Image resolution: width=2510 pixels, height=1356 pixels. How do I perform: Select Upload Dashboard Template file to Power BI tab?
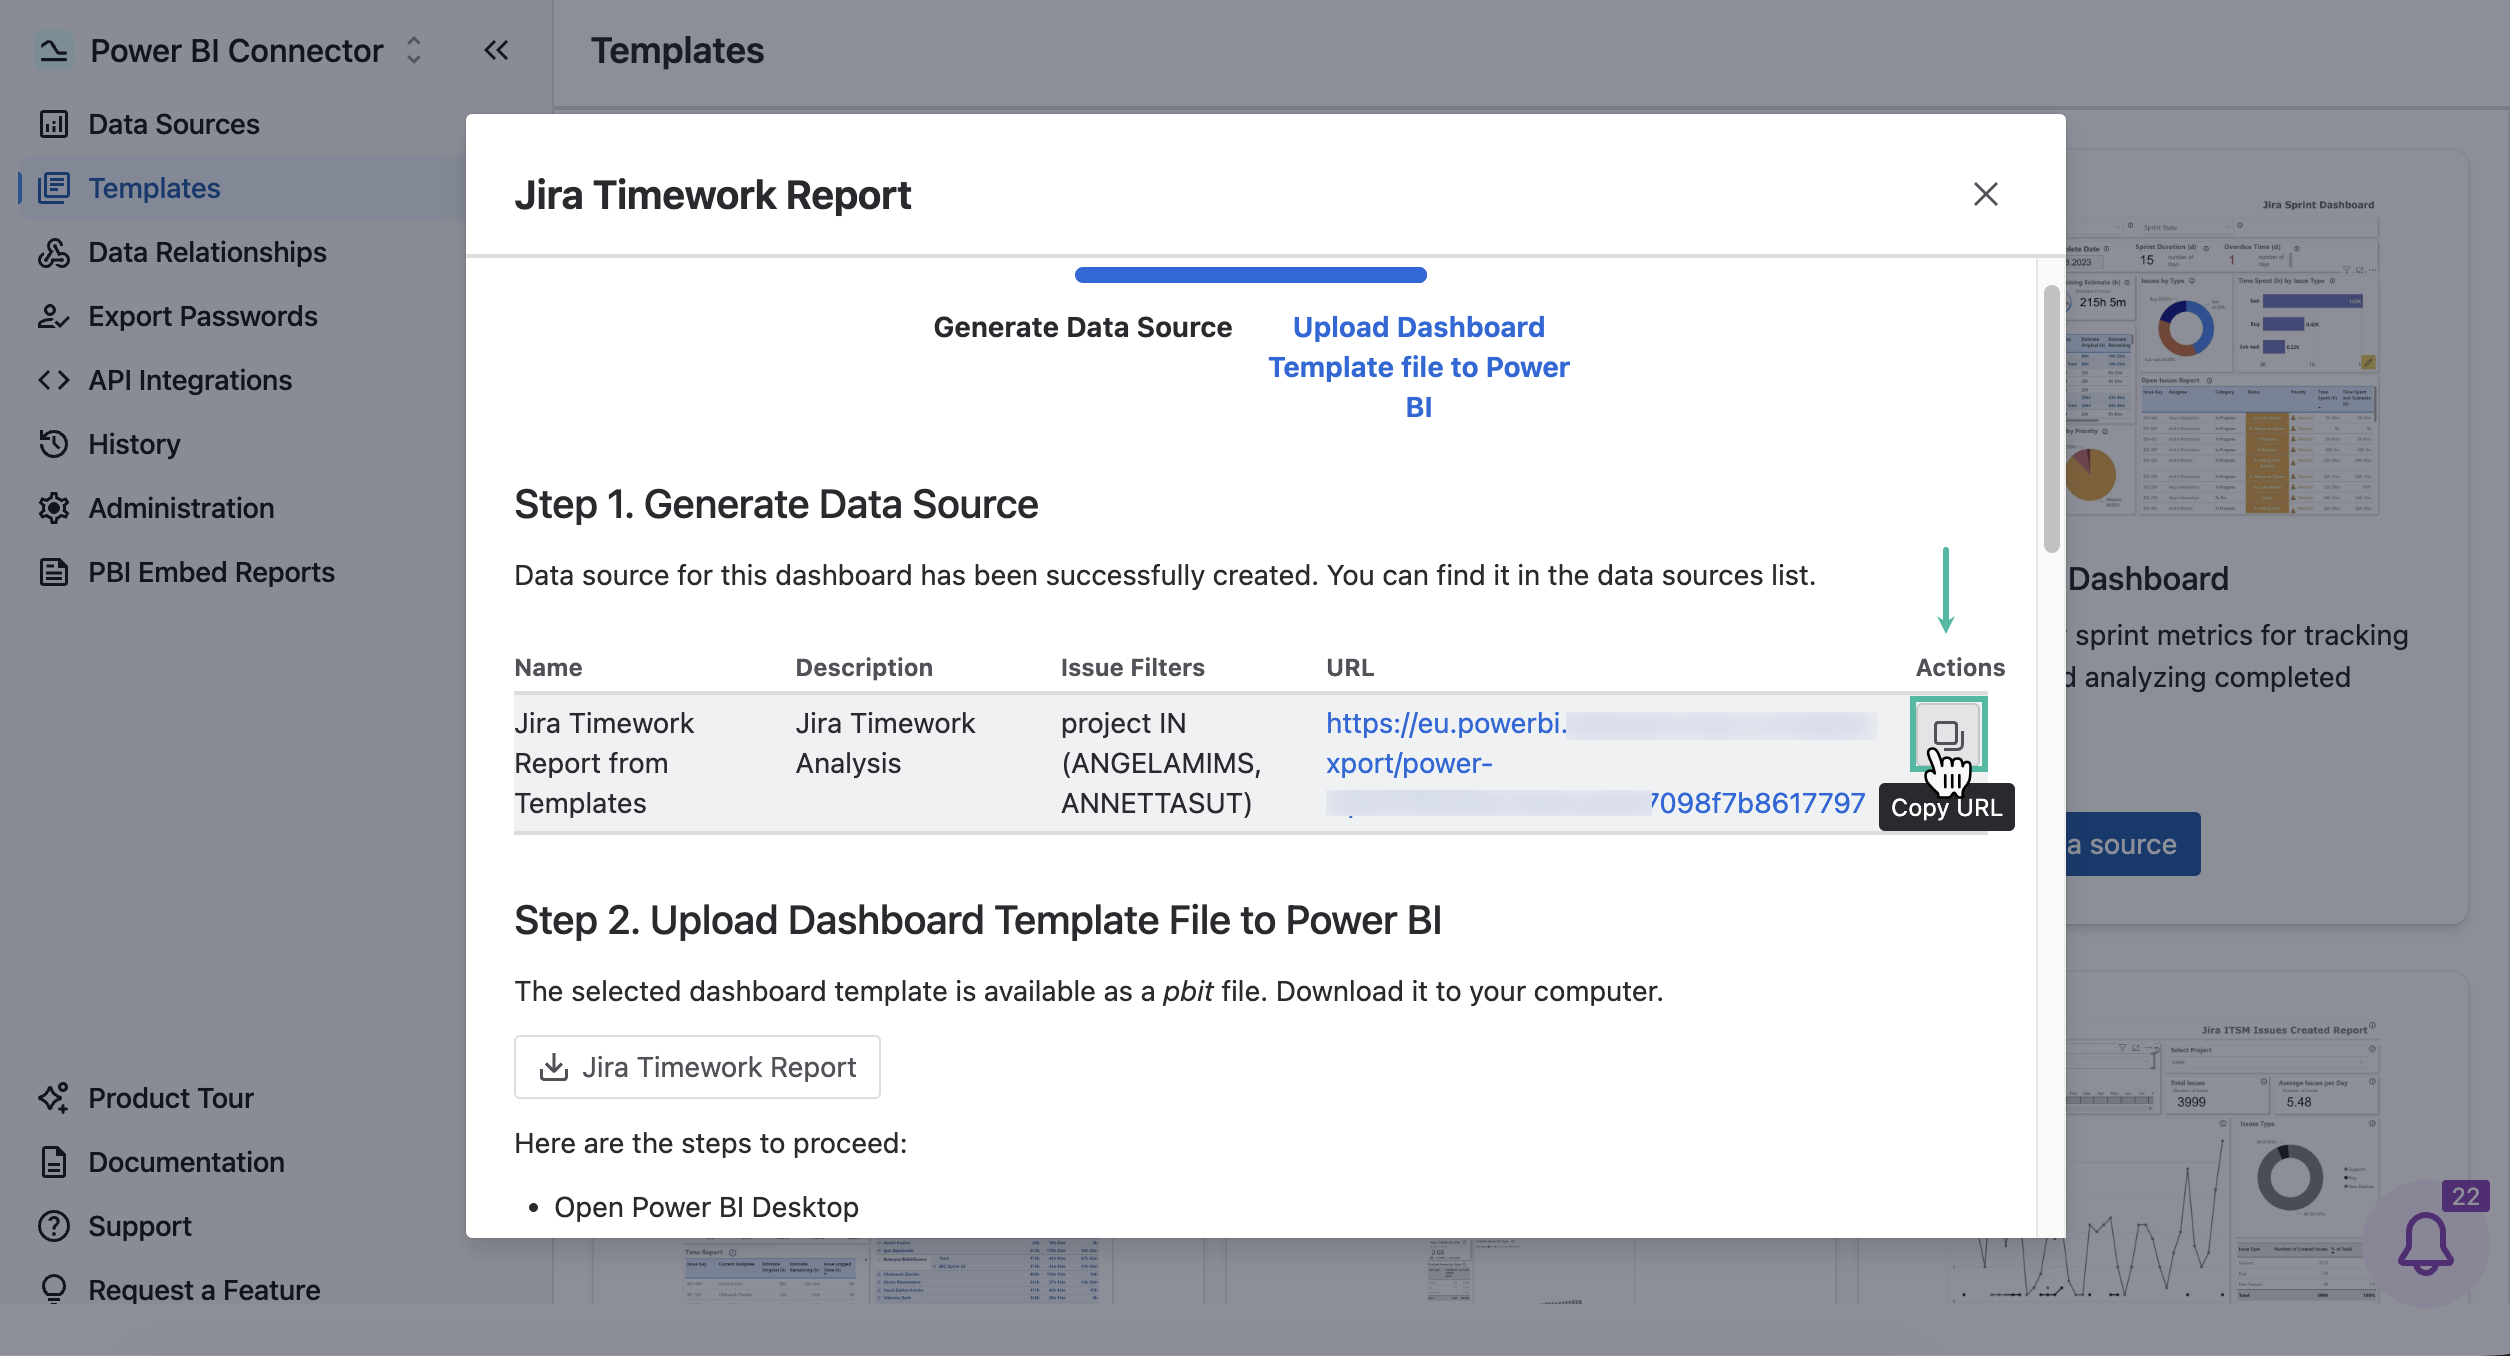pyautogui.click(x=1419, y=367)
